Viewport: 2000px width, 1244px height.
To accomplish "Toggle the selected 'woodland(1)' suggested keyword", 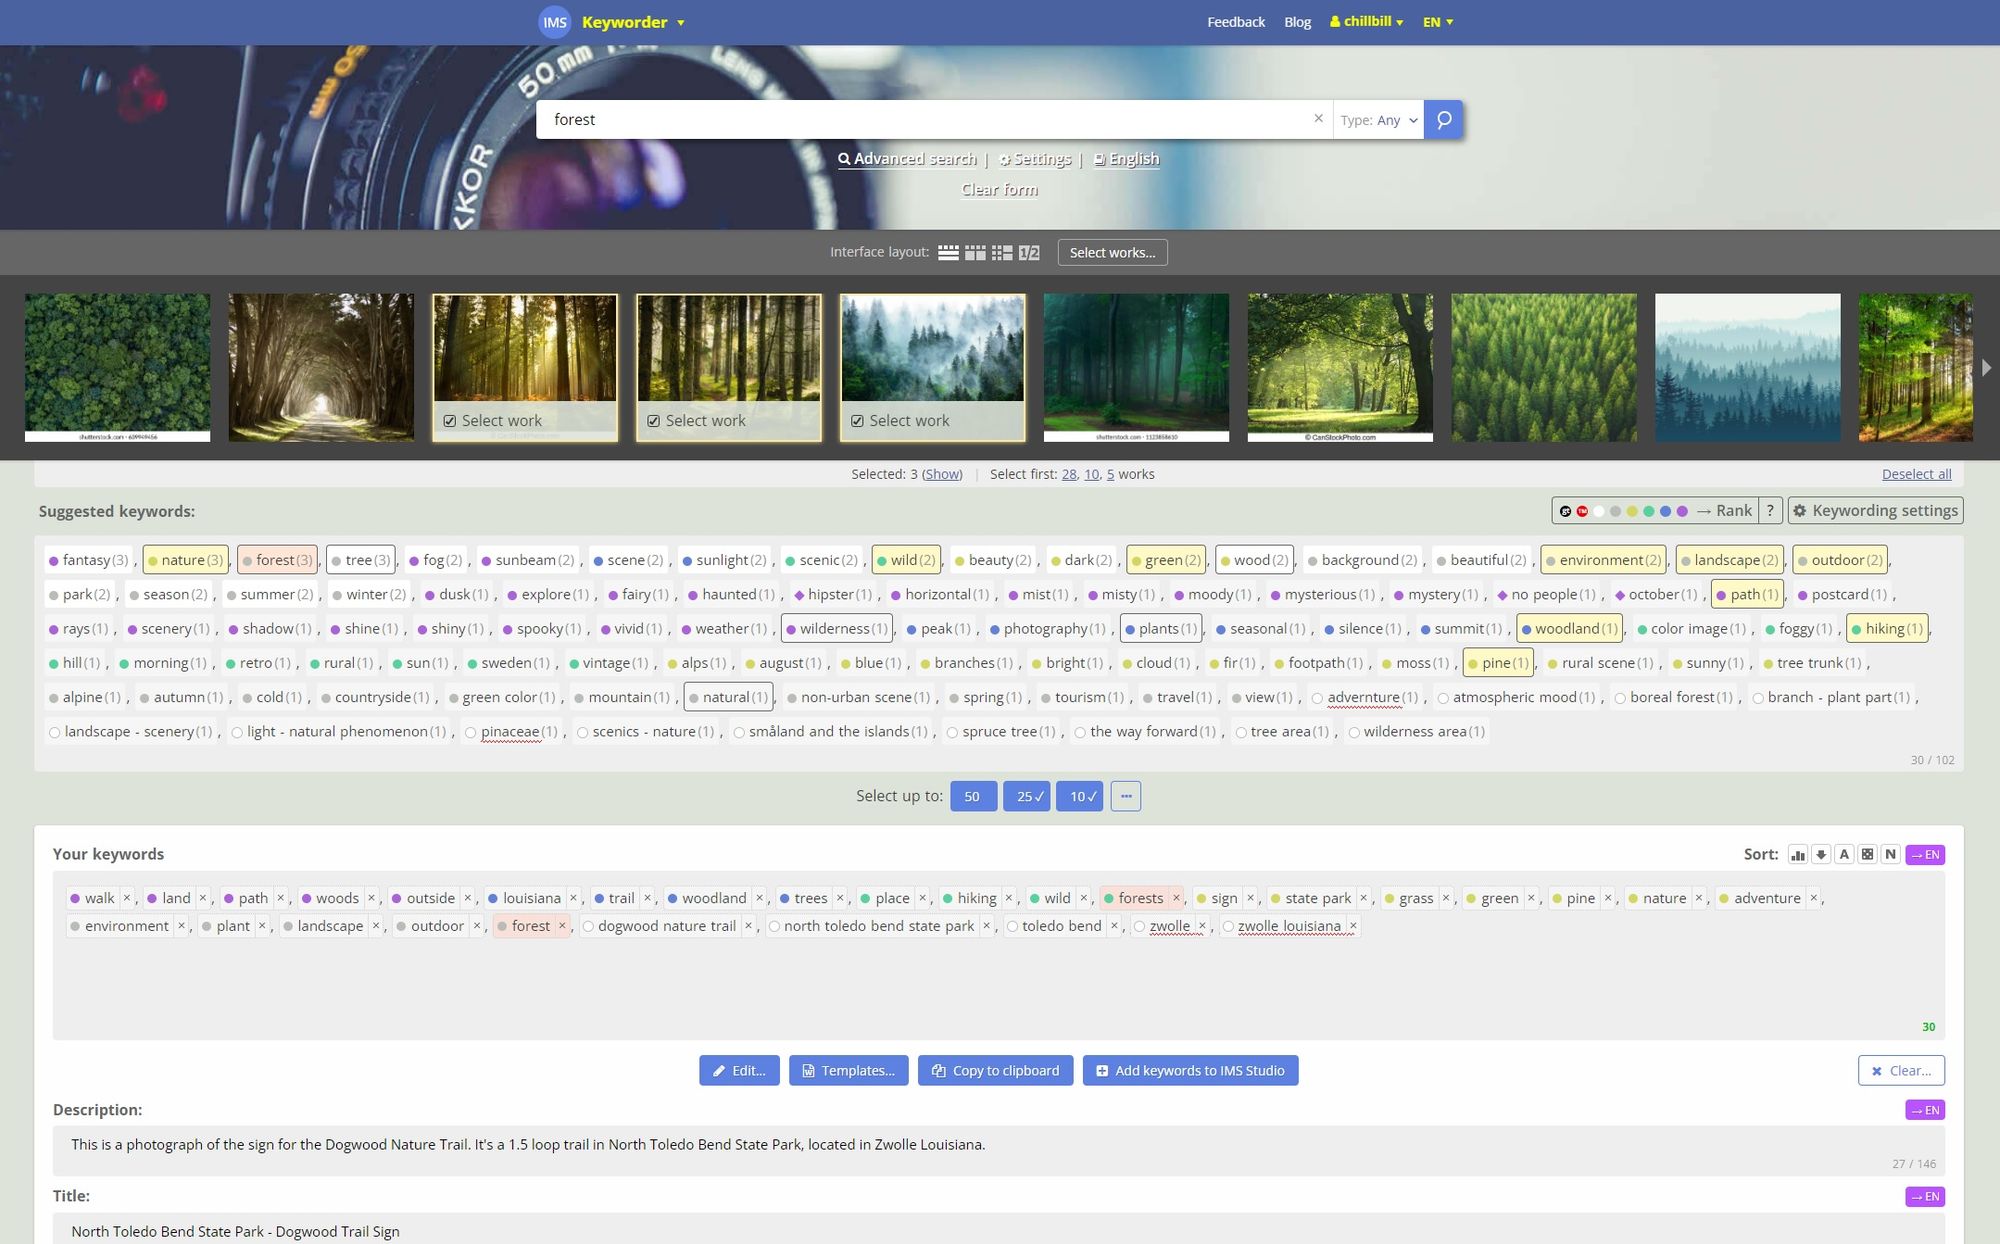I will pyautogui.click(x=1569, y=629).
